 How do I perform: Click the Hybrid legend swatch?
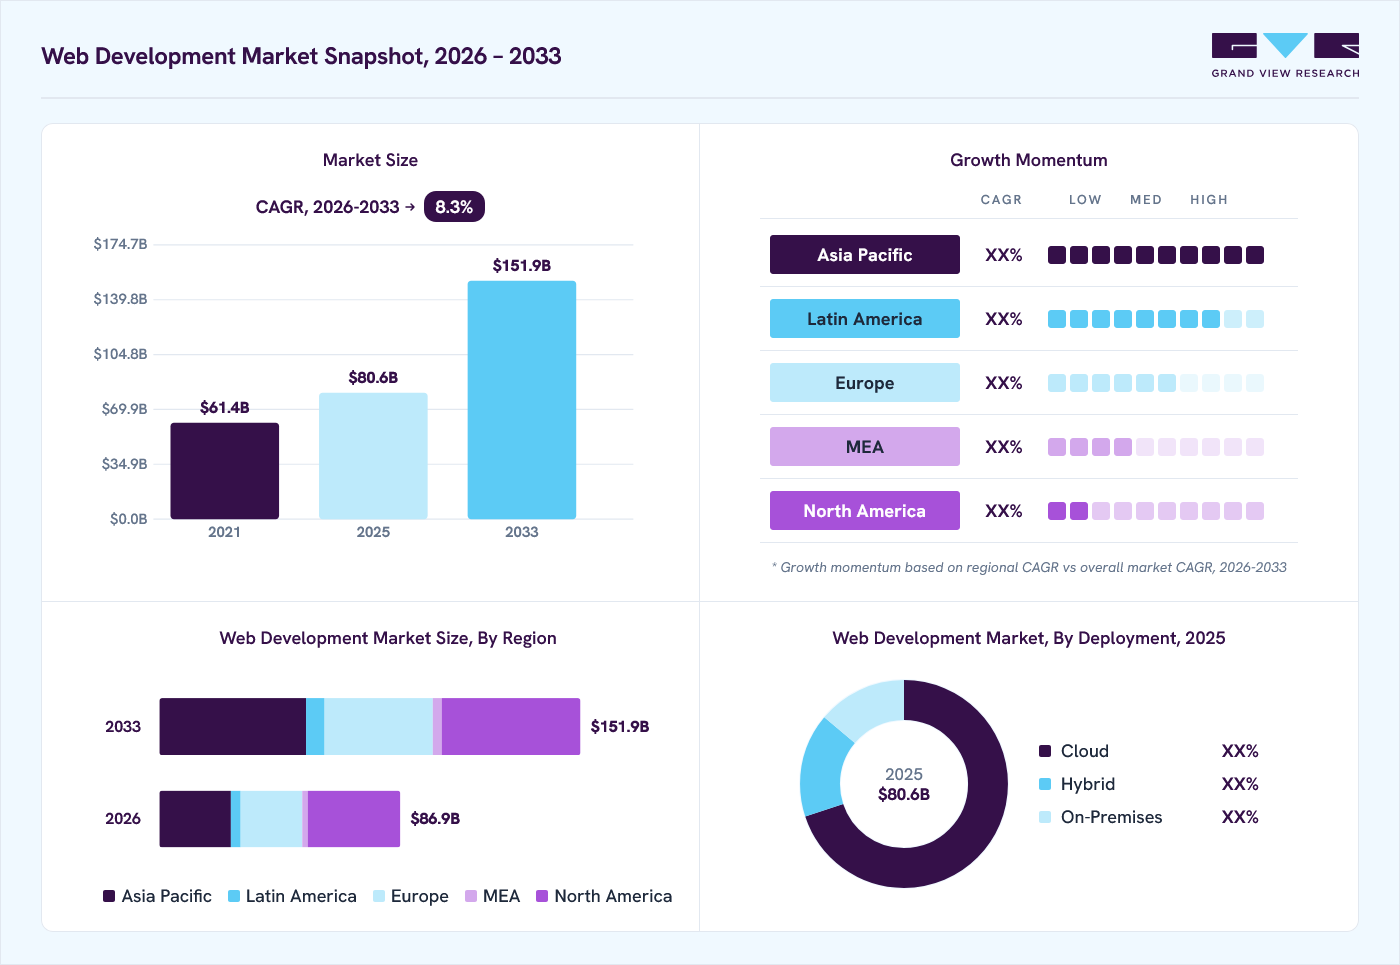pyautogui.click(x=1045, y=784)
